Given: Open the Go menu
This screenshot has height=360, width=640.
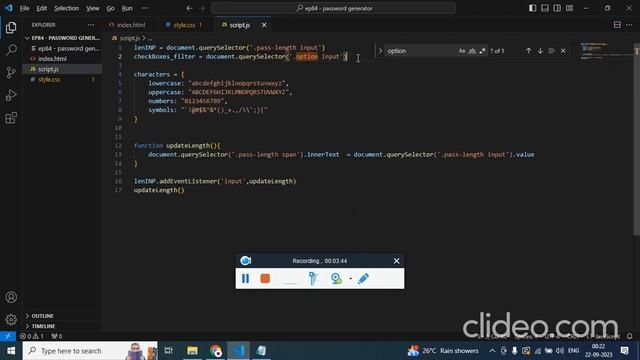Looking at the screenshot, I should click(x=111, y=8).
